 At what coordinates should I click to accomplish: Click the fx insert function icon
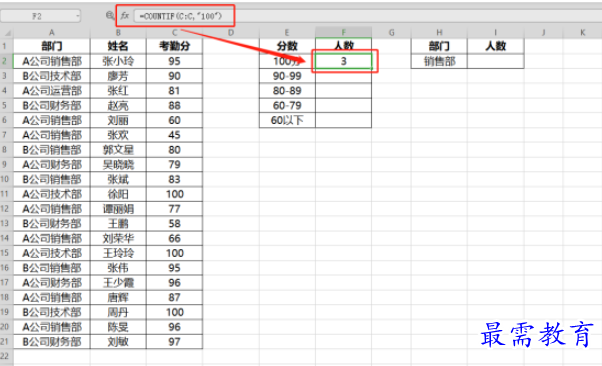[125, 16]
